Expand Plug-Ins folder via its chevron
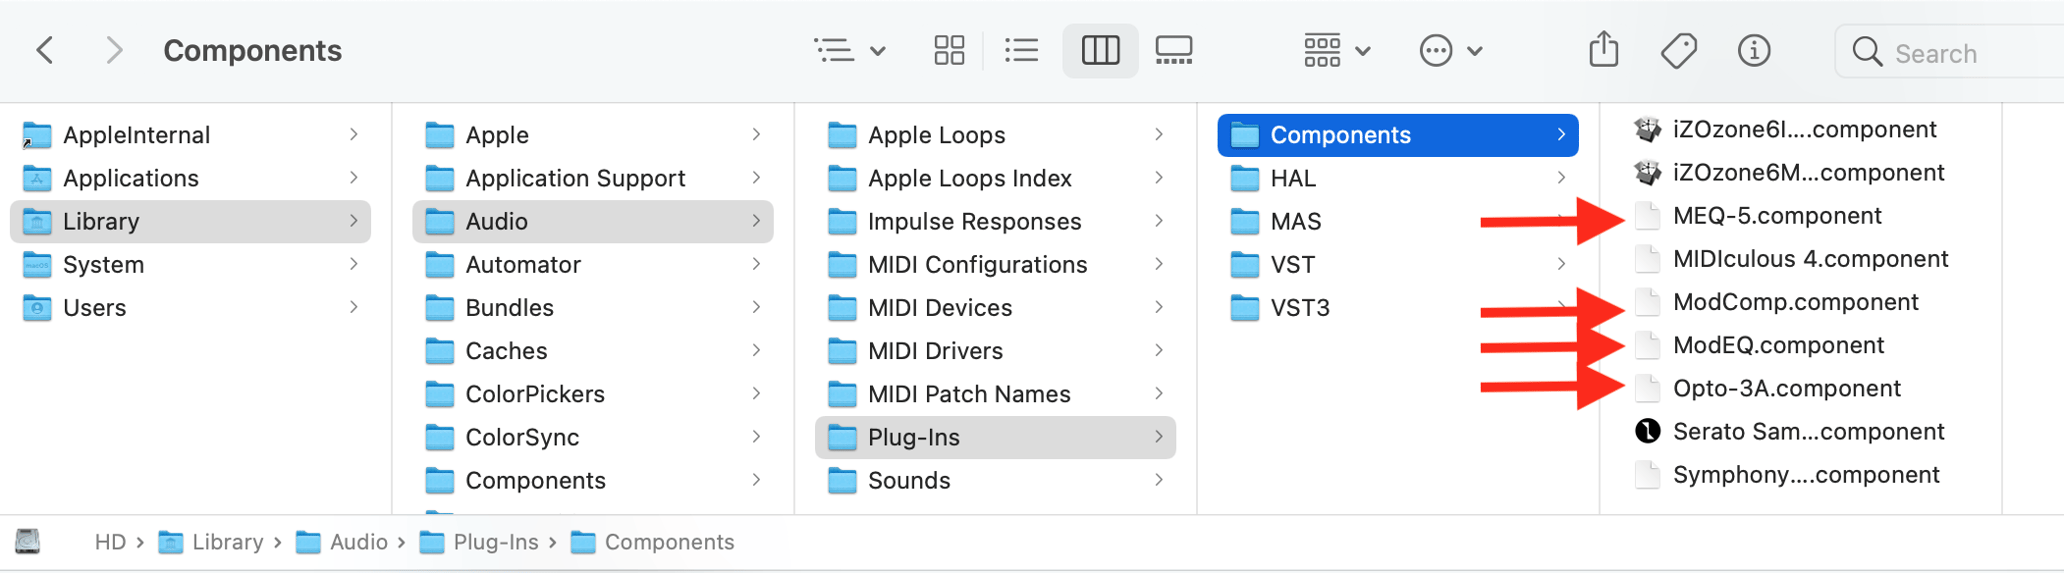 click(x=1158, y=437)
